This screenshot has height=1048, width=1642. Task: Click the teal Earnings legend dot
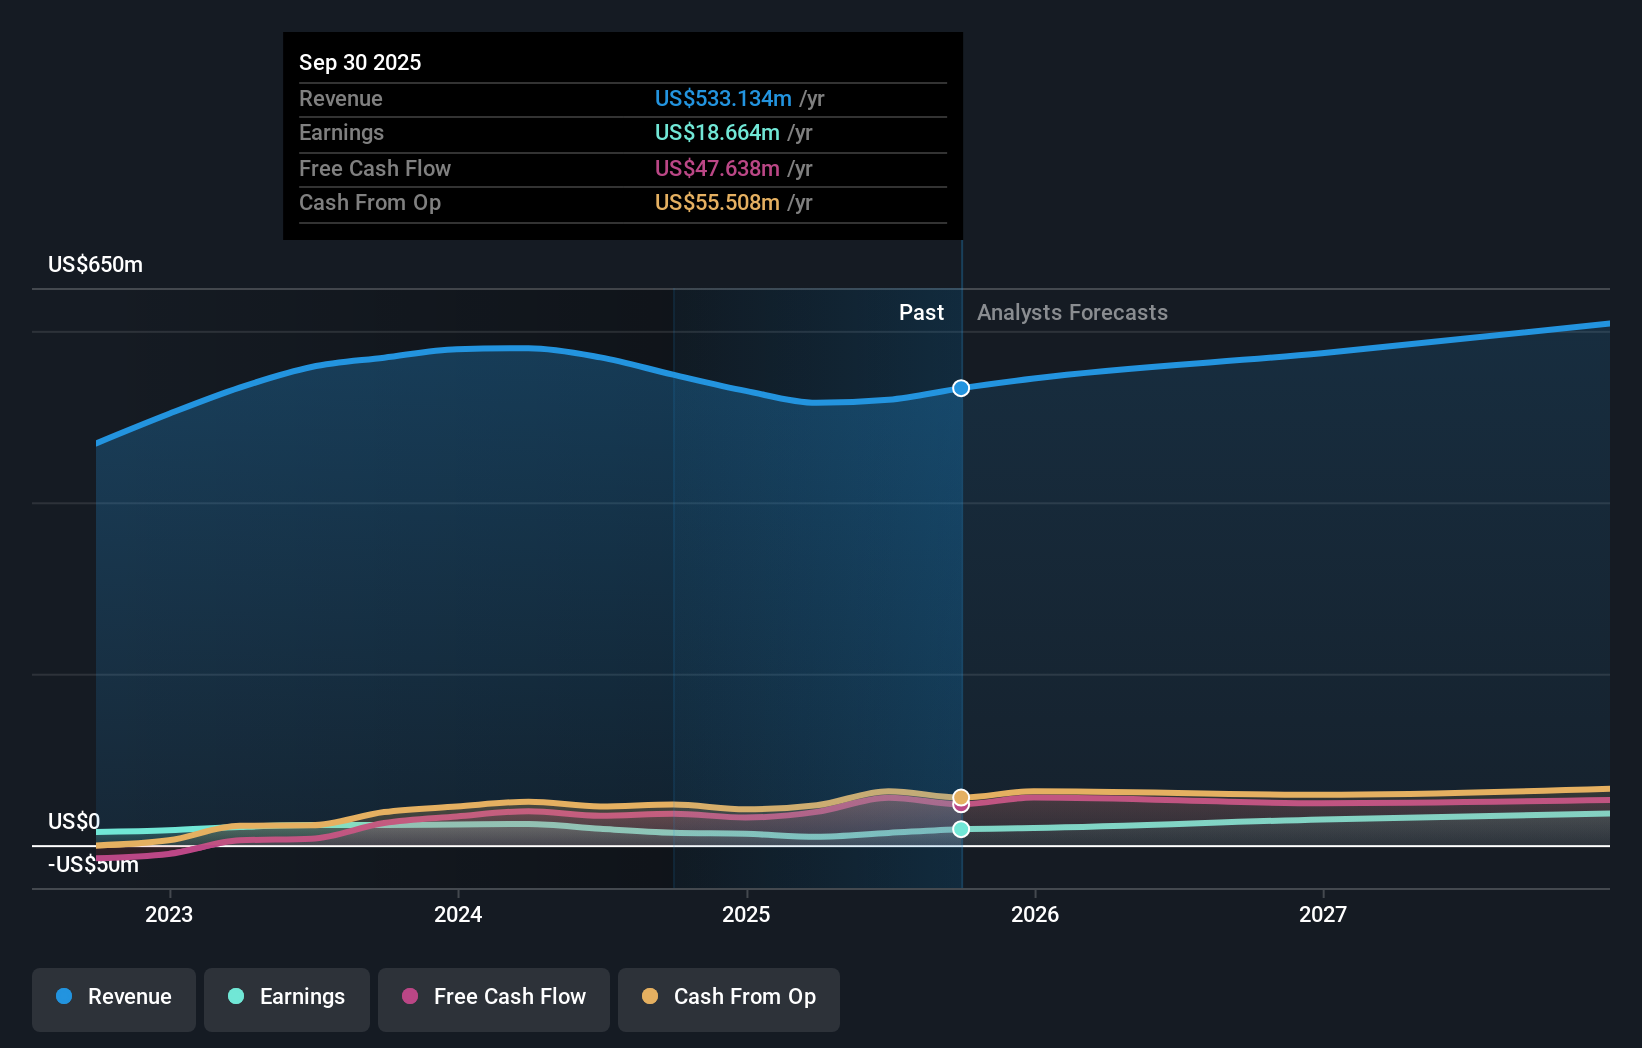point(234,997)
